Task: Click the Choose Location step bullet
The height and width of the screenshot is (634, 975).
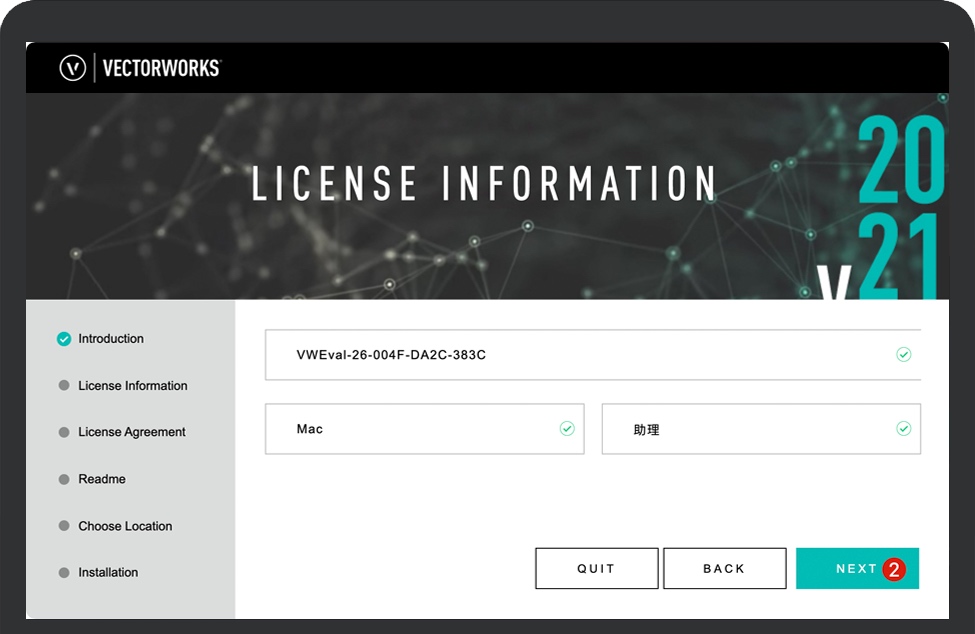Action: [x=64, y=526]
